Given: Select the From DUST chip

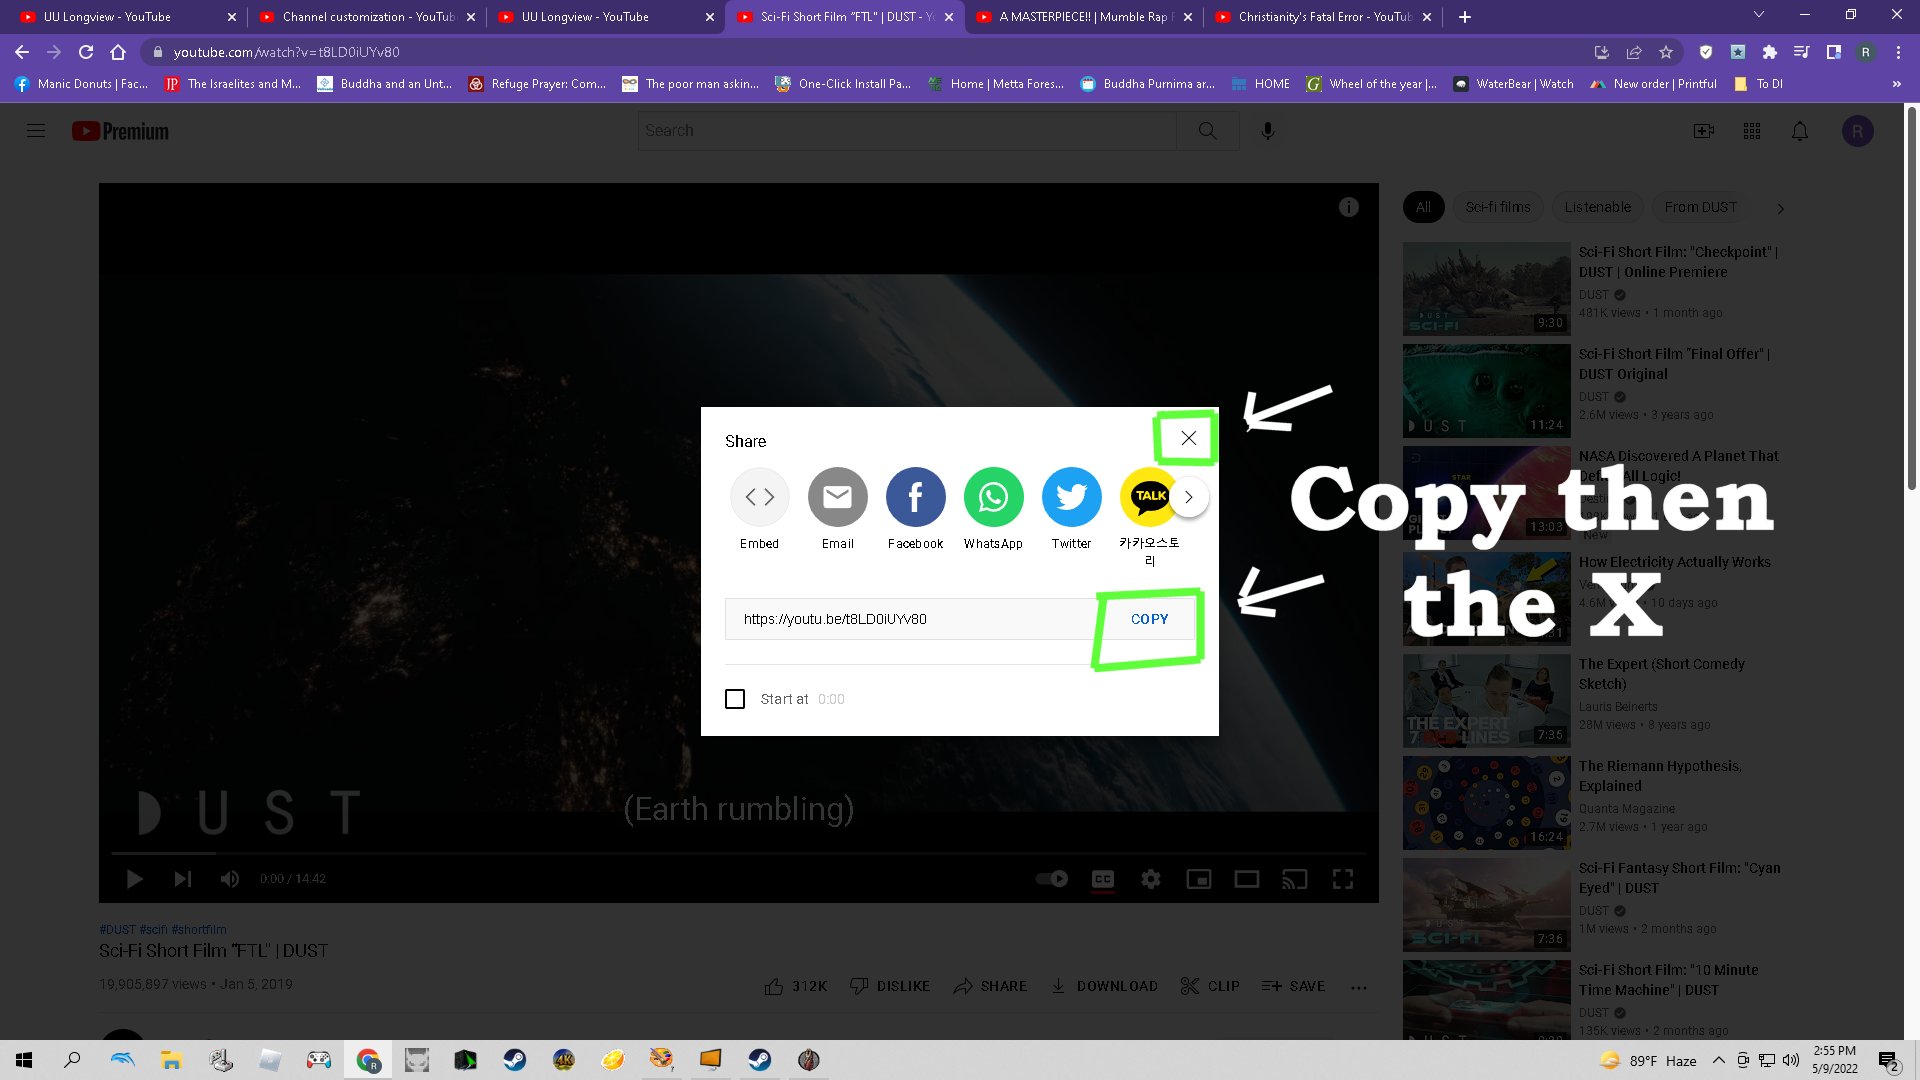Looking at the screenshot, I should click(1701, 207).
